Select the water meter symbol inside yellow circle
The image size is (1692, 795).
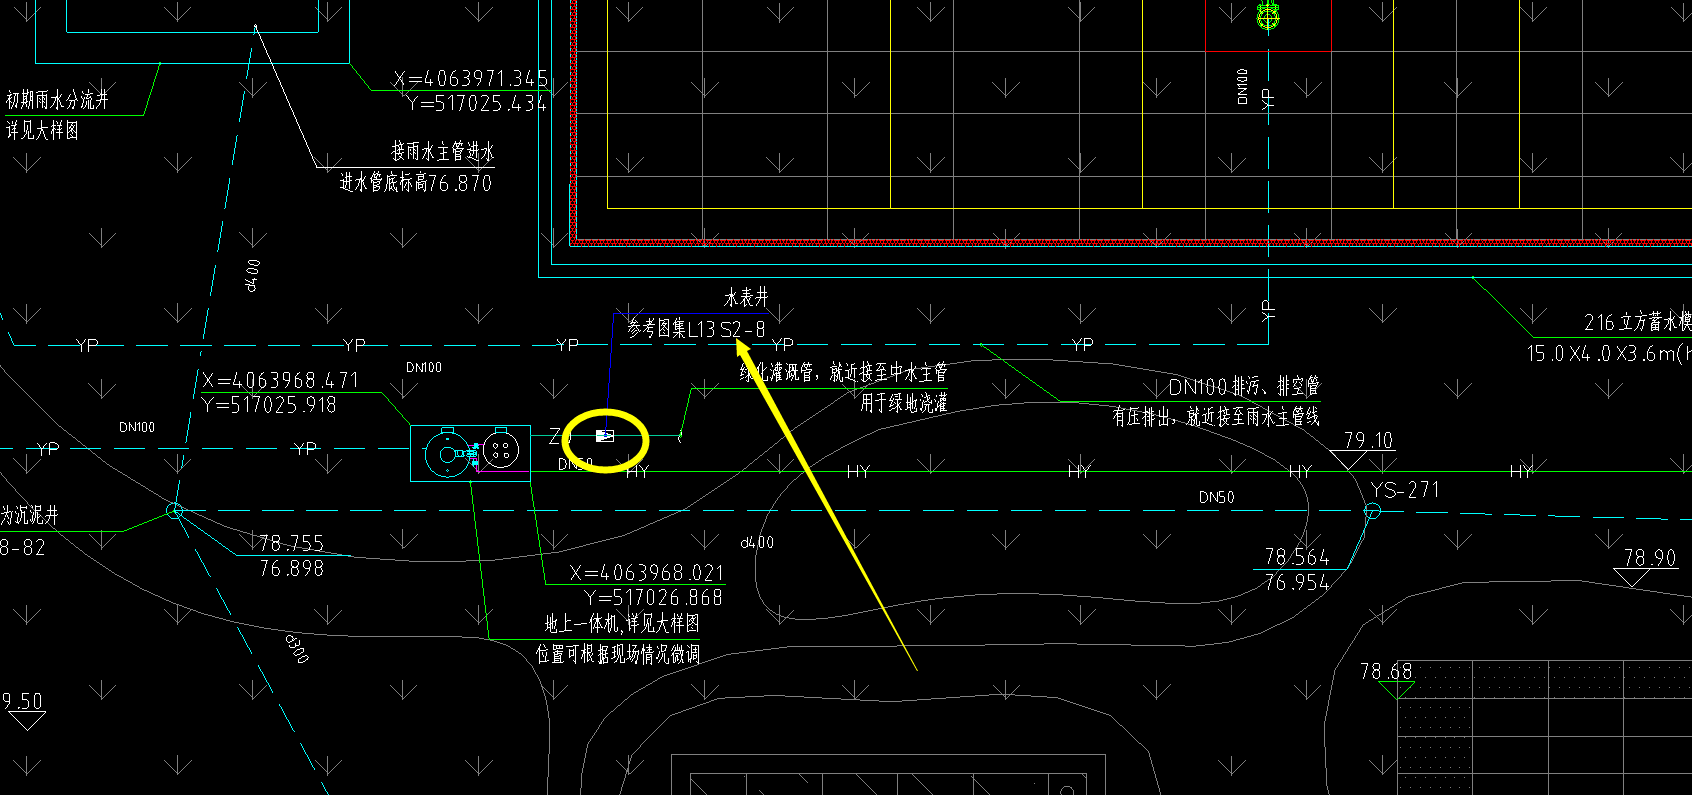click(x=605, y=436)
